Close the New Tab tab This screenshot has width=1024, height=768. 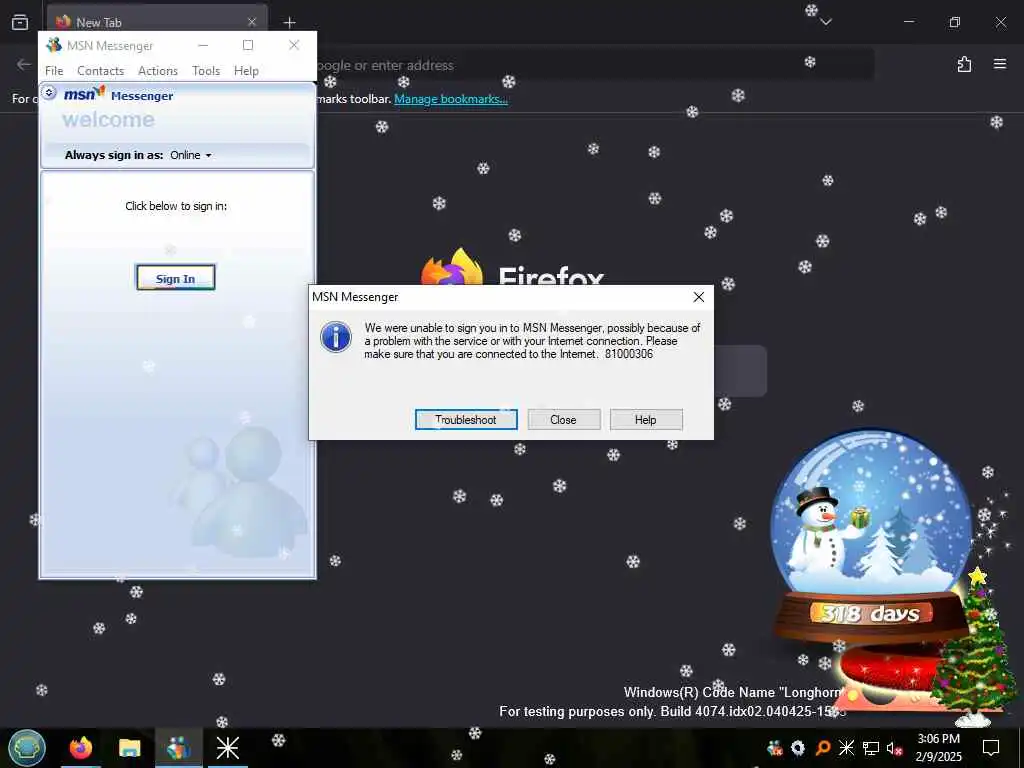tap(251, 22)
